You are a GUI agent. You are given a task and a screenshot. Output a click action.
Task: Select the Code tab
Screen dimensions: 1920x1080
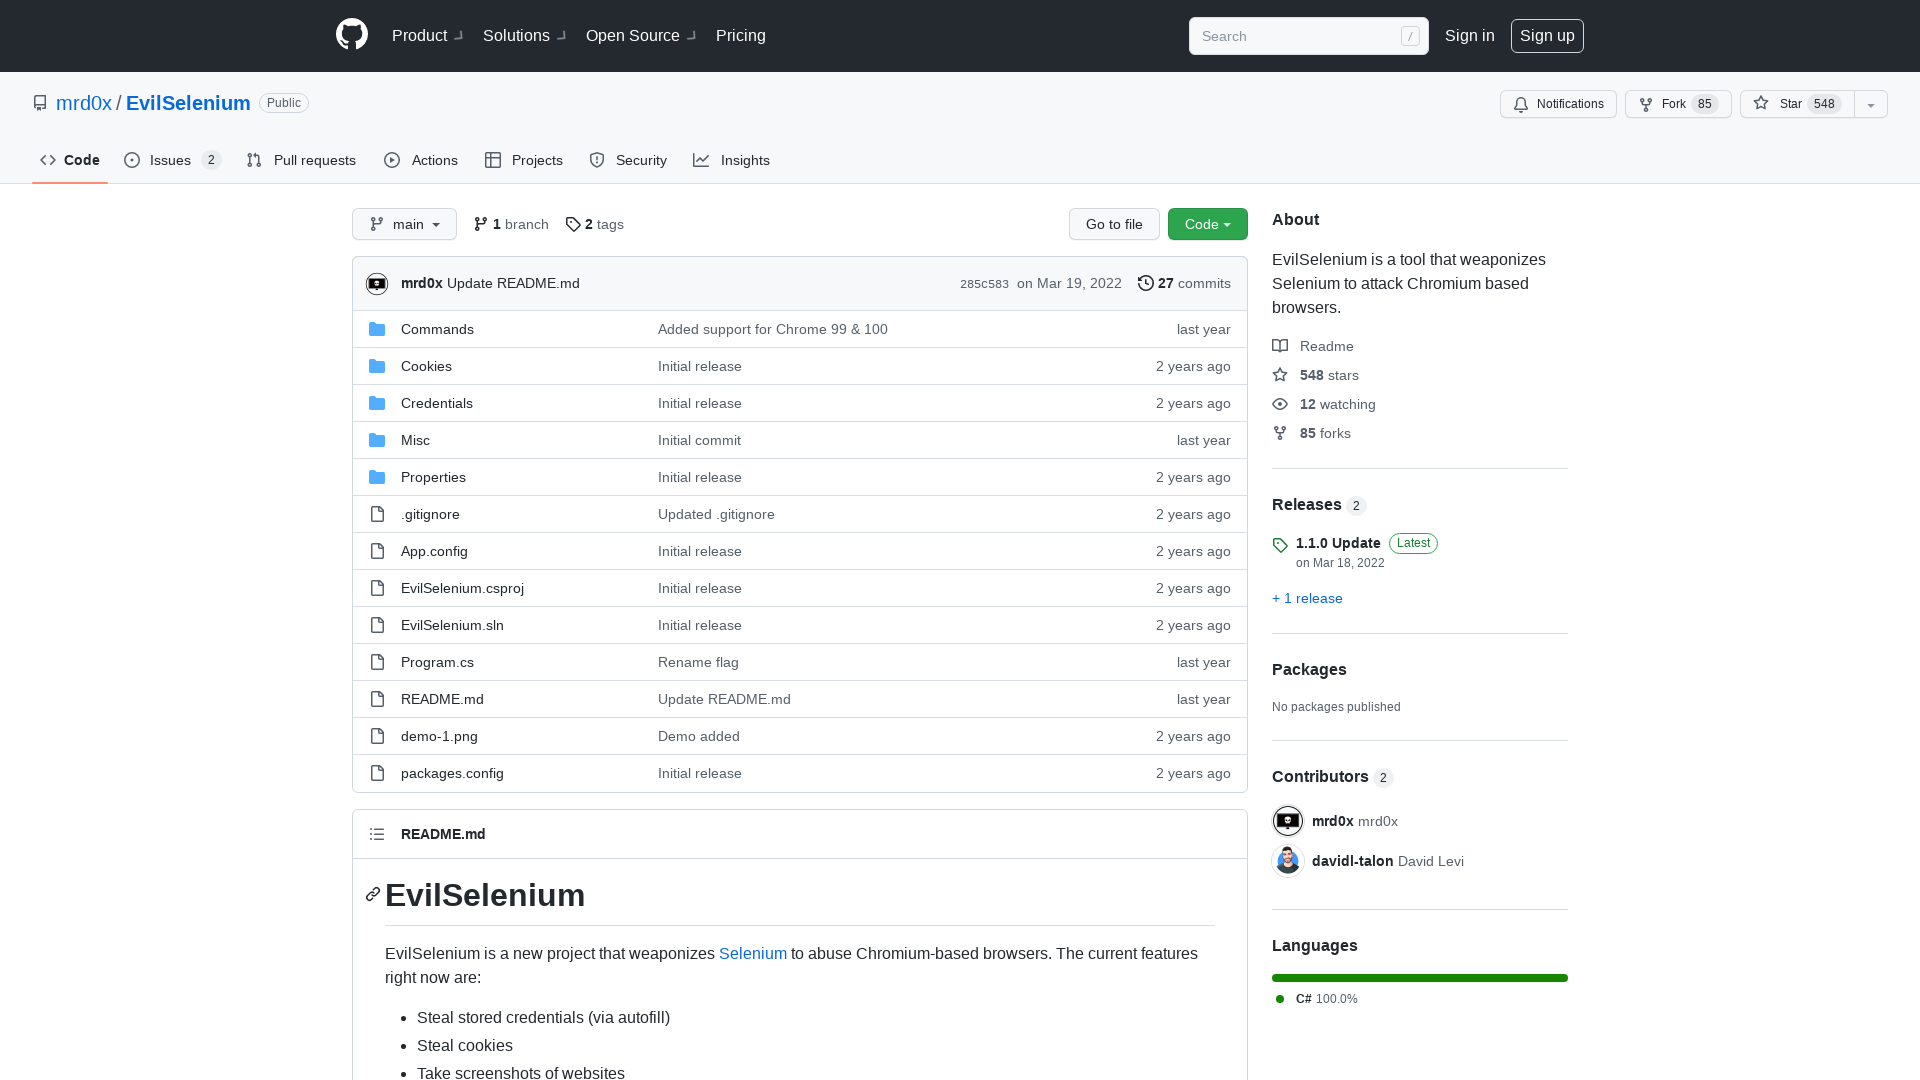point(70,160)
